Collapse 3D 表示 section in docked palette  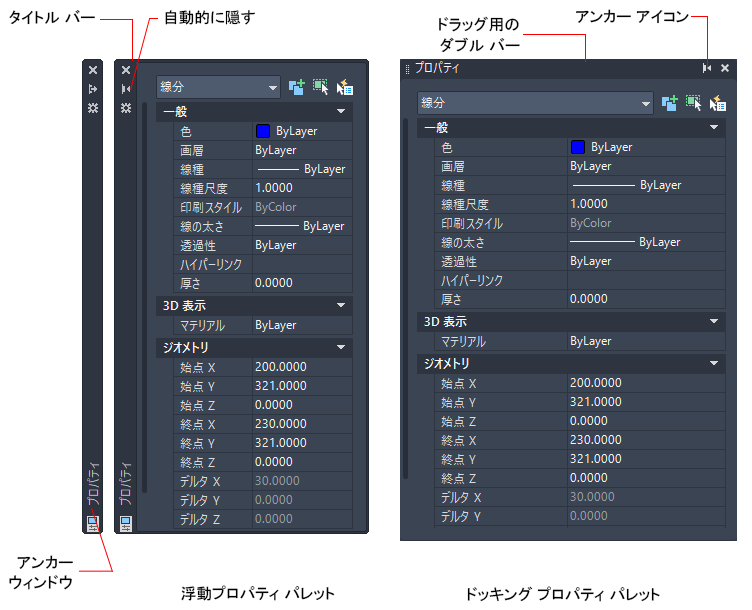click(x=714, y=321)
